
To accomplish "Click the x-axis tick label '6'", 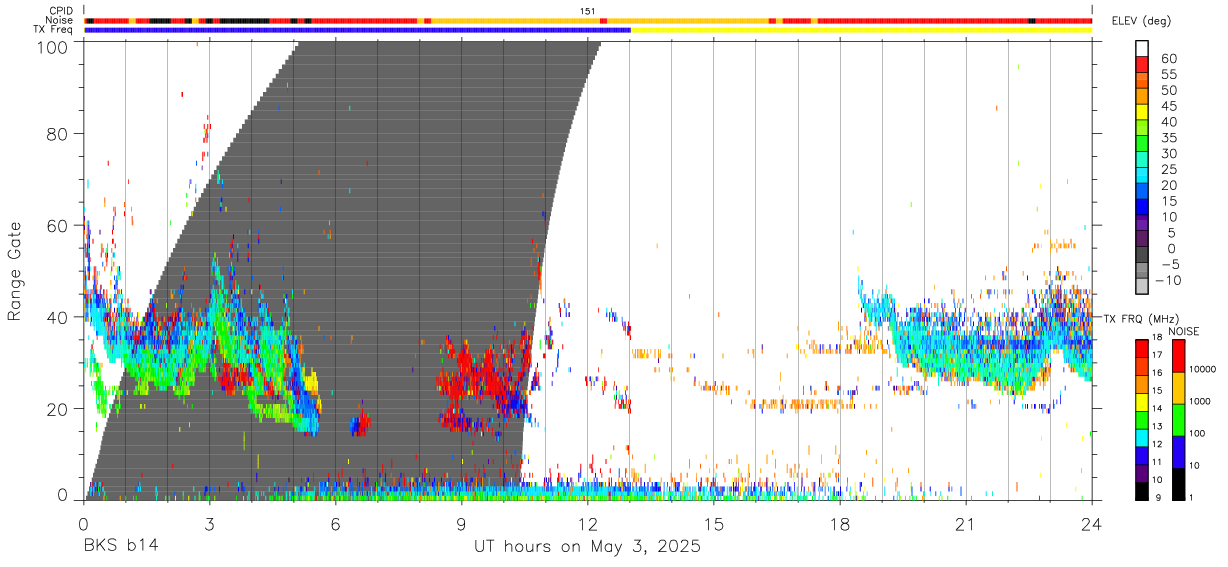I will tap(335, 524).
